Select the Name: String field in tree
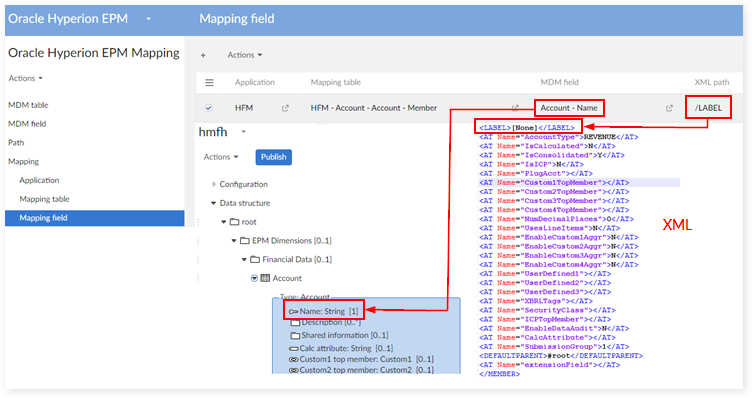This screenshot has height=398, width=752. pyautogui.click(x=324, y=311)
